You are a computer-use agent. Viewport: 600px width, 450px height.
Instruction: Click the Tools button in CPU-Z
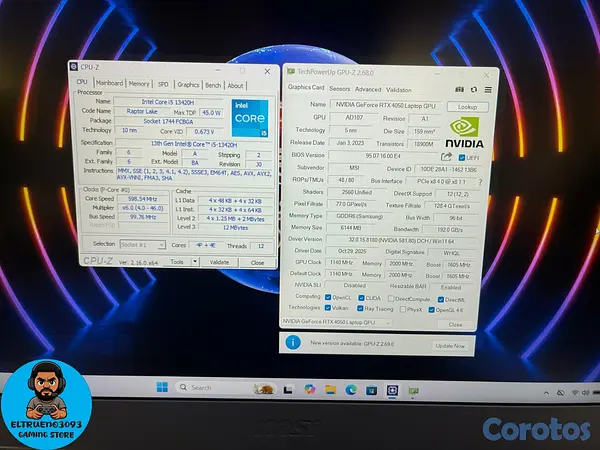(x=177, y=262)
